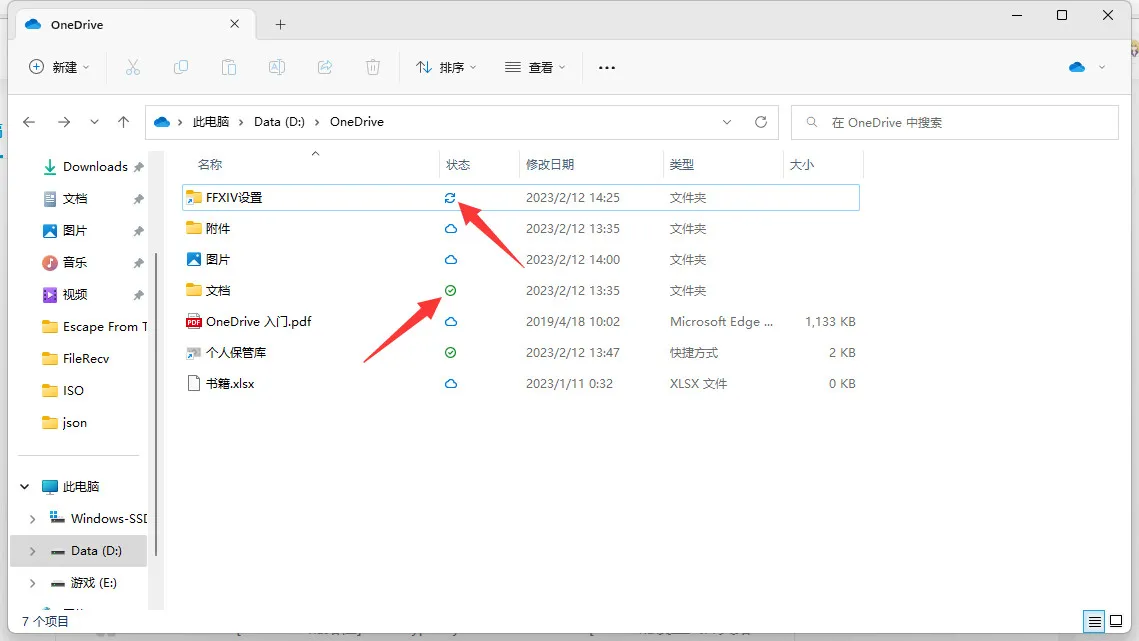Open the 查看 view dropdown
Image resolution: width=1139 pixels, height=641 pixels.
[535, 68]
